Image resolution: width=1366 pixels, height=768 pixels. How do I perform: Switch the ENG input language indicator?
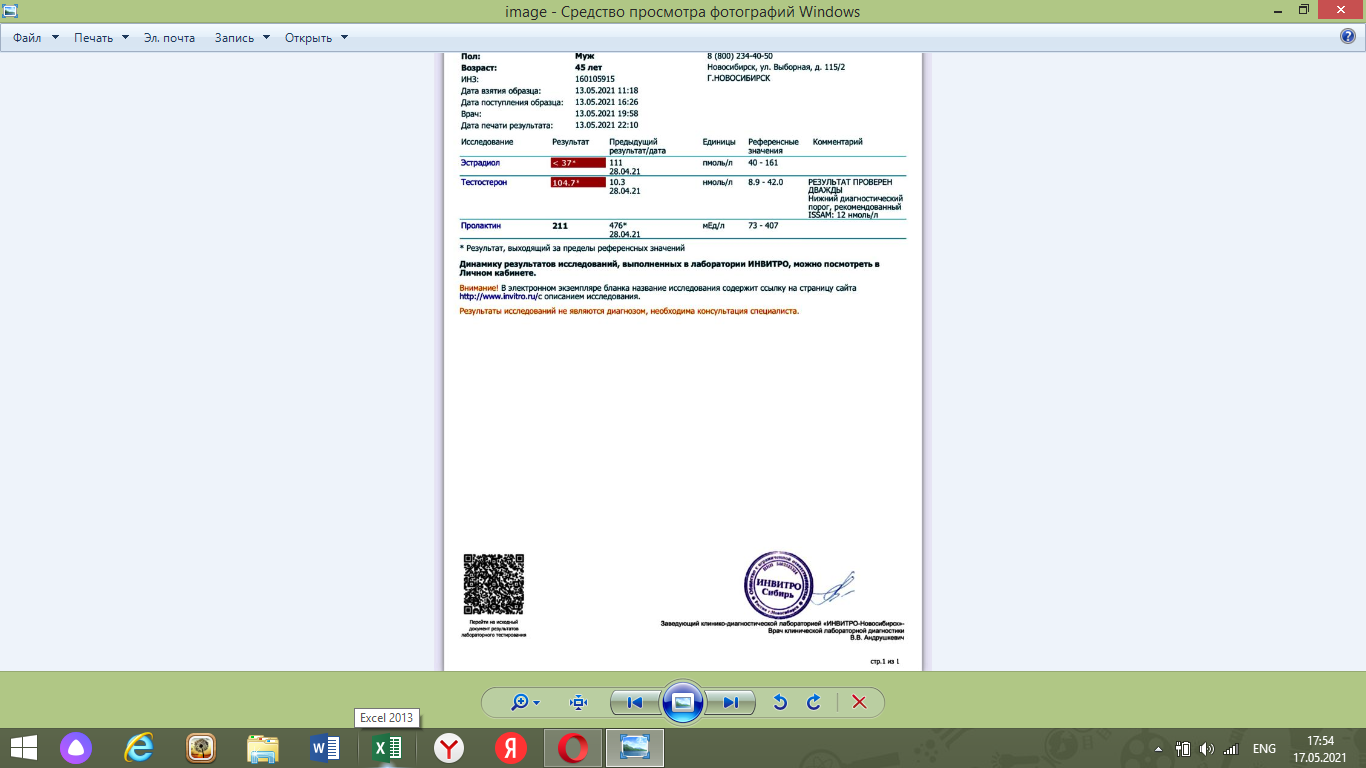tap(1264, 749)
